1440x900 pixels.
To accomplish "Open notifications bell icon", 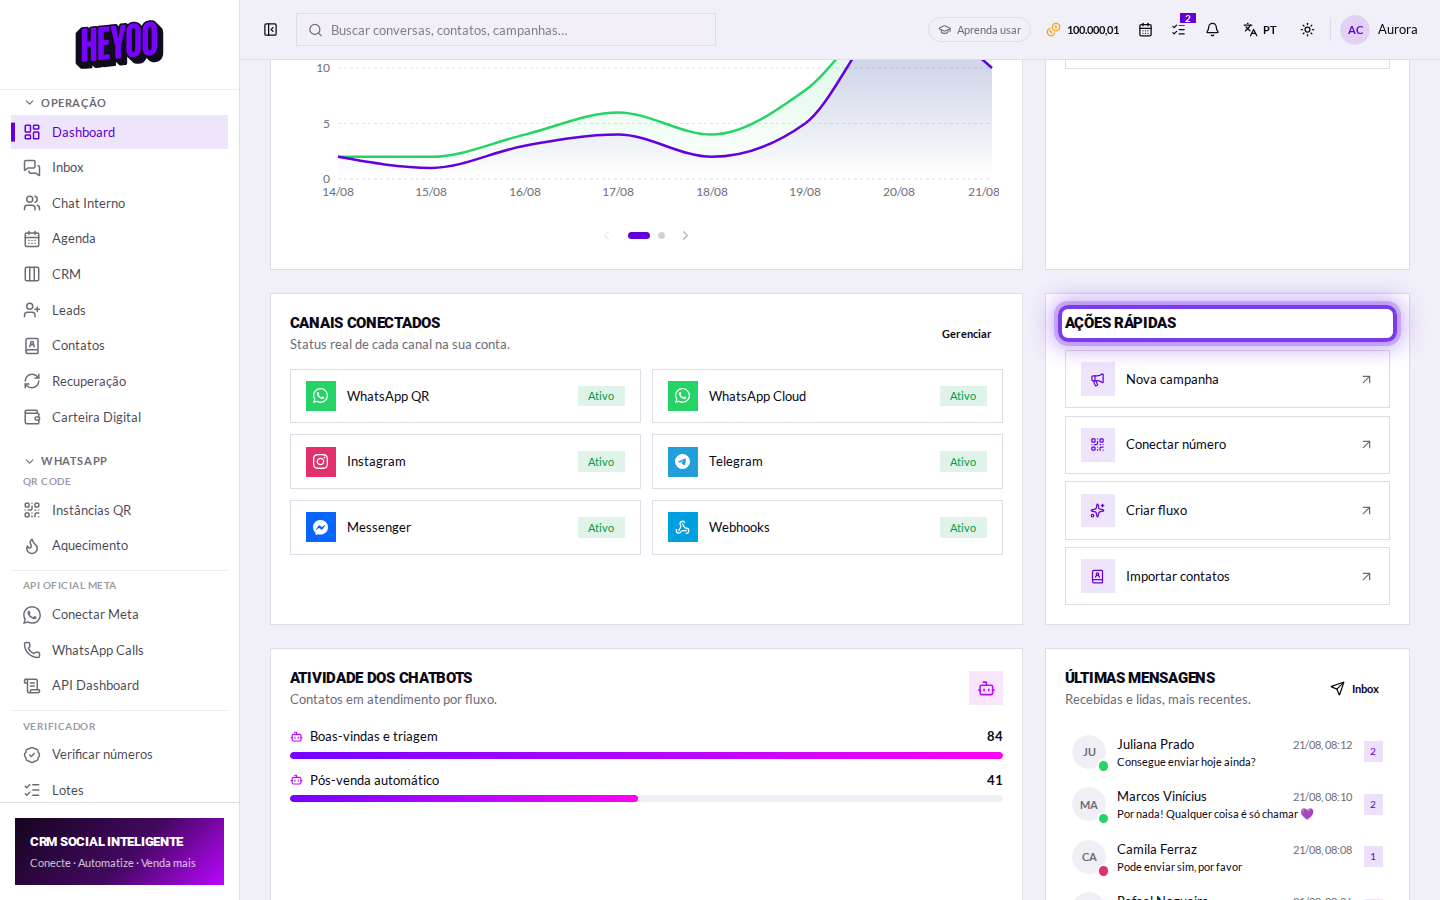I will [x=1212, y=30].
